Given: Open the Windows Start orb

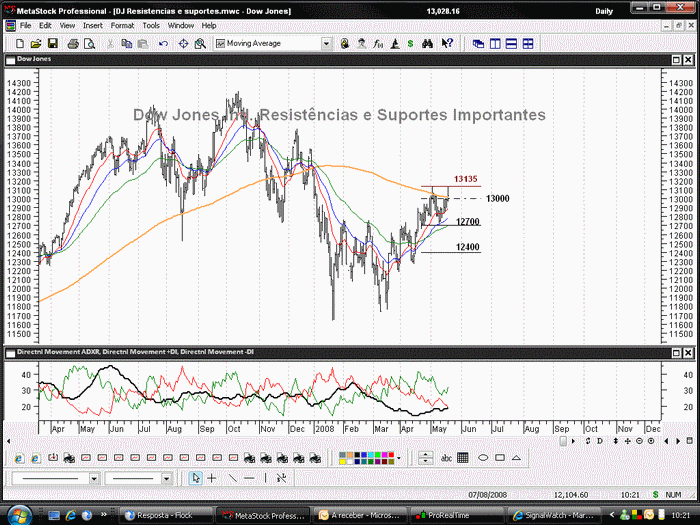Looking at the screenshot, I should (18, 516).
